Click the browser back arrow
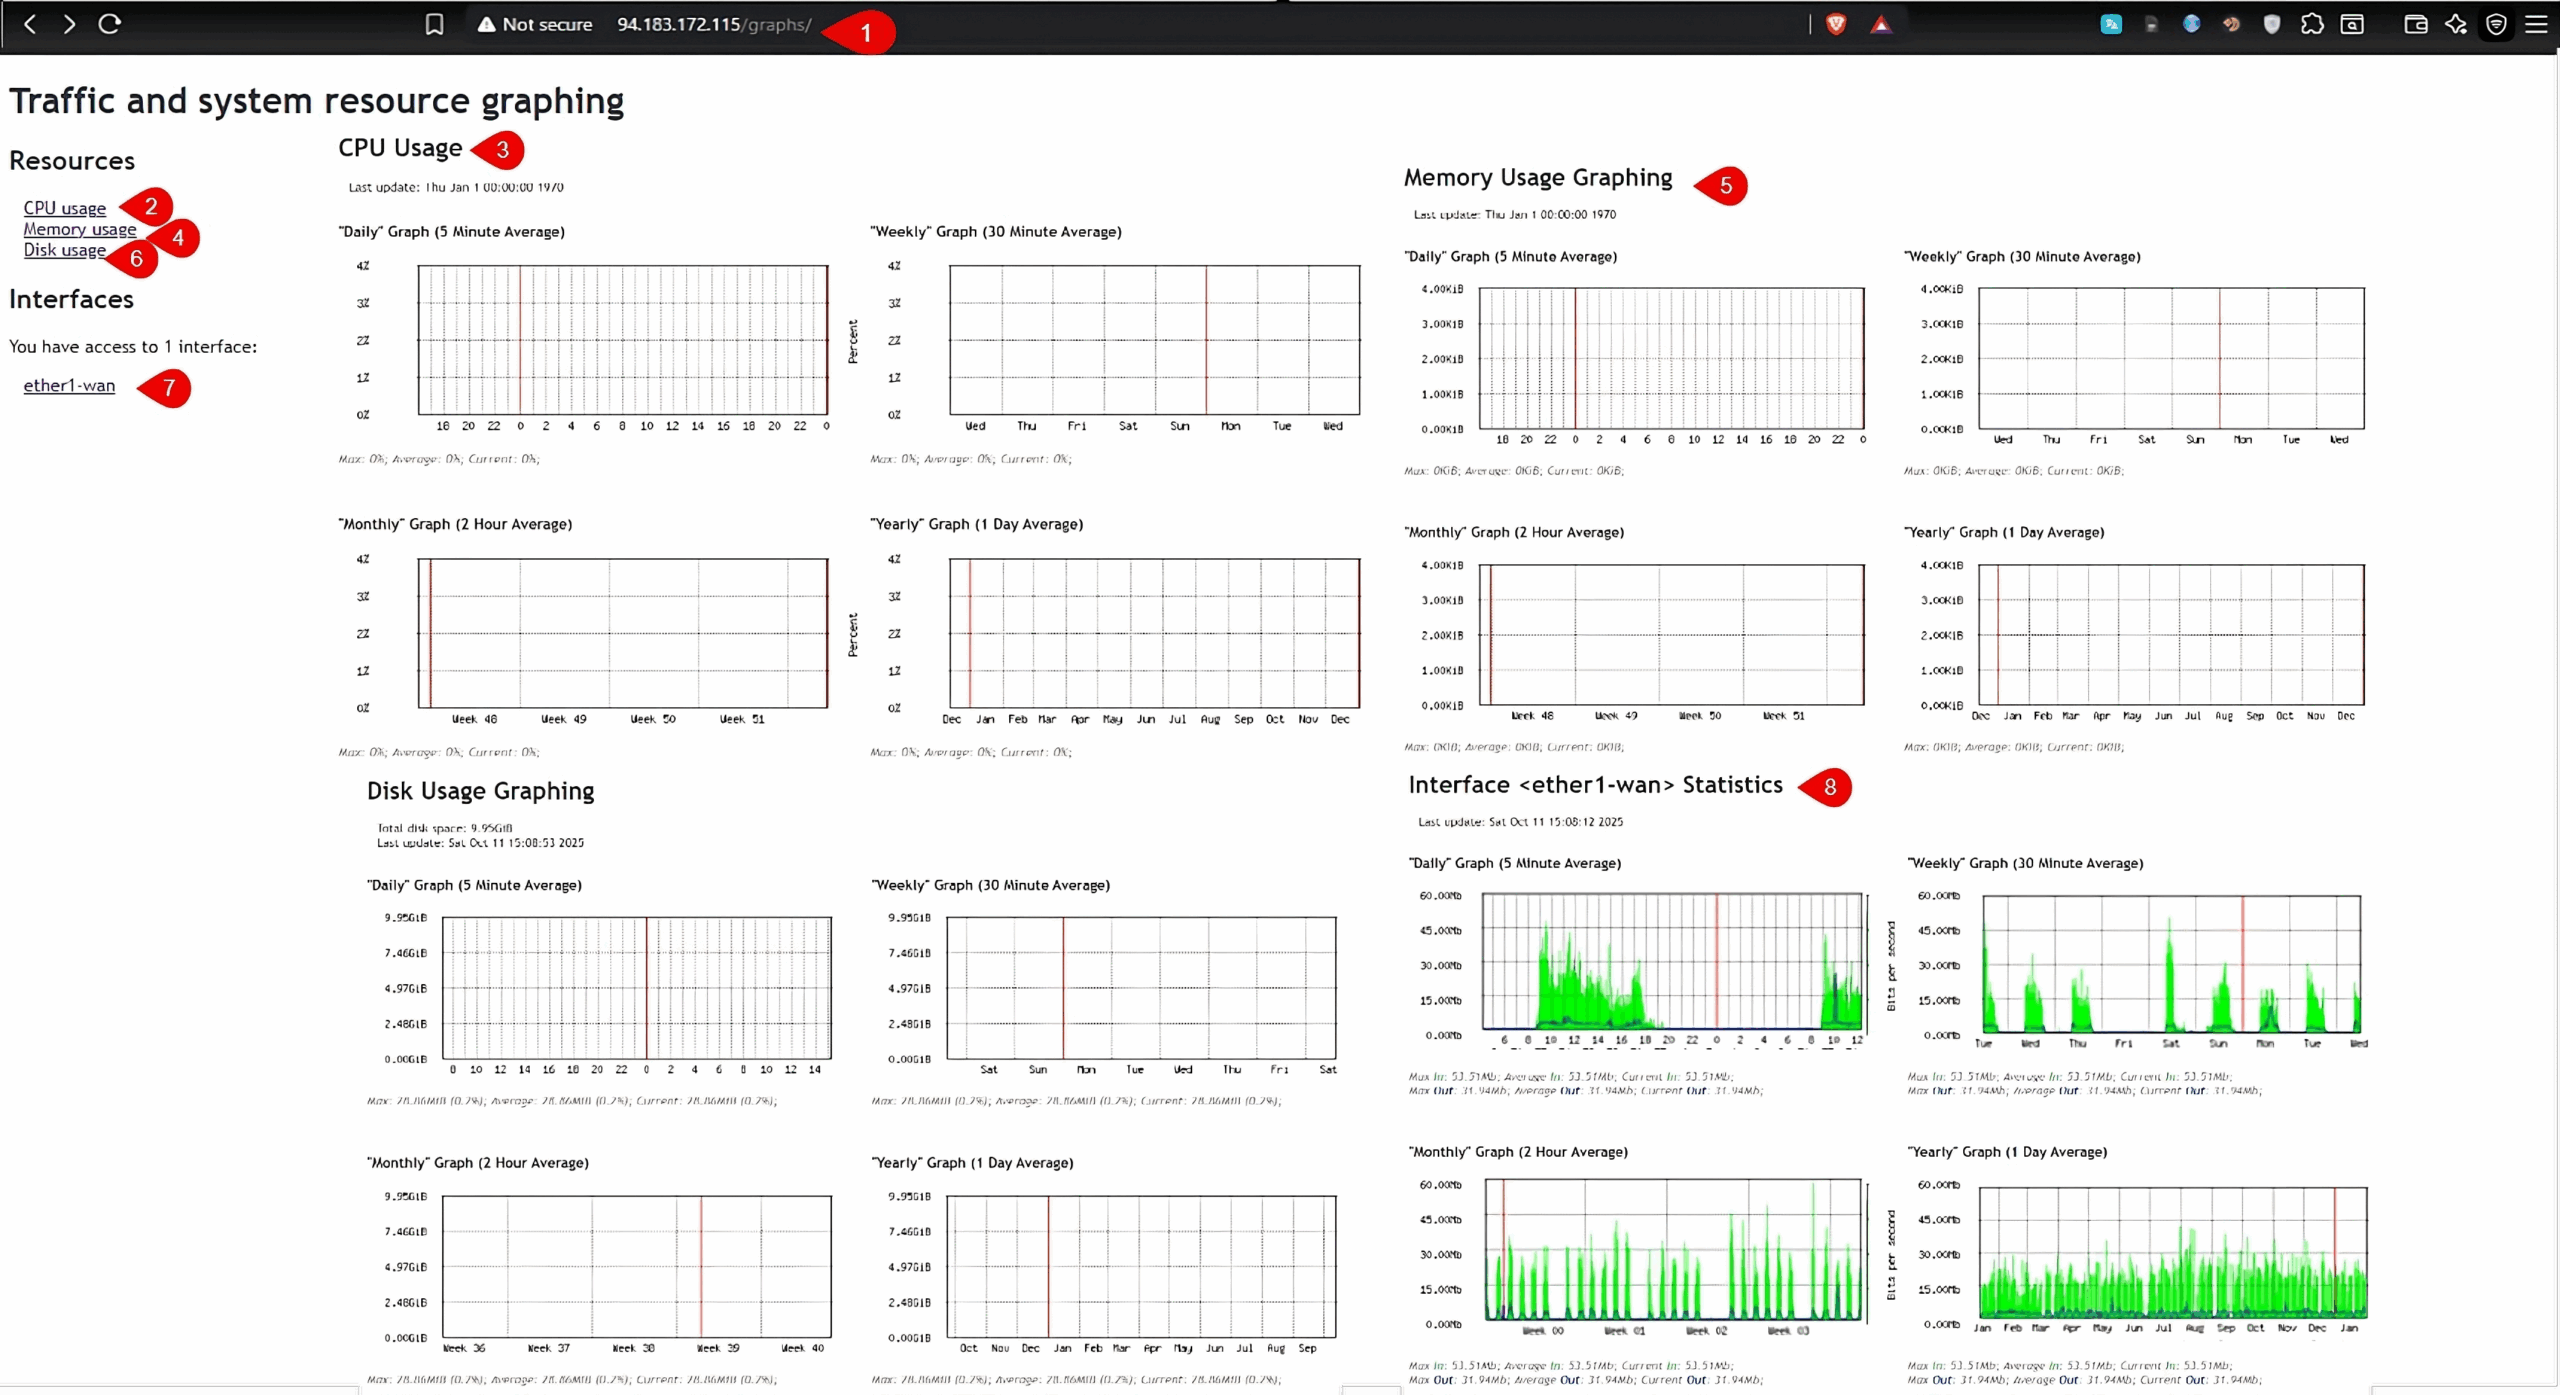2560x1395 pixels. click(x=30, y=24)
